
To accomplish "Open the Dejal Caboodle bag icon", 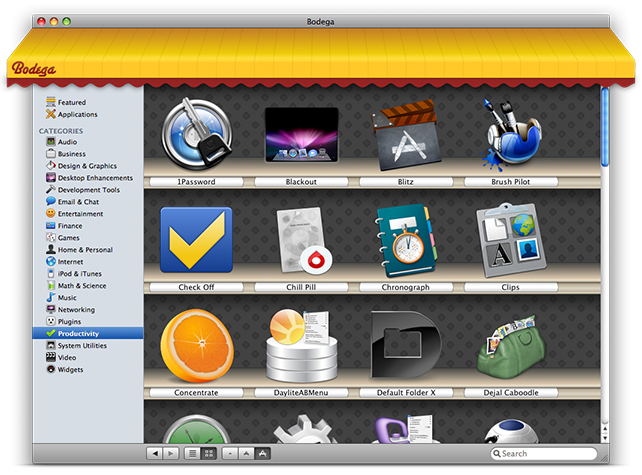I will tap(511, 347).
